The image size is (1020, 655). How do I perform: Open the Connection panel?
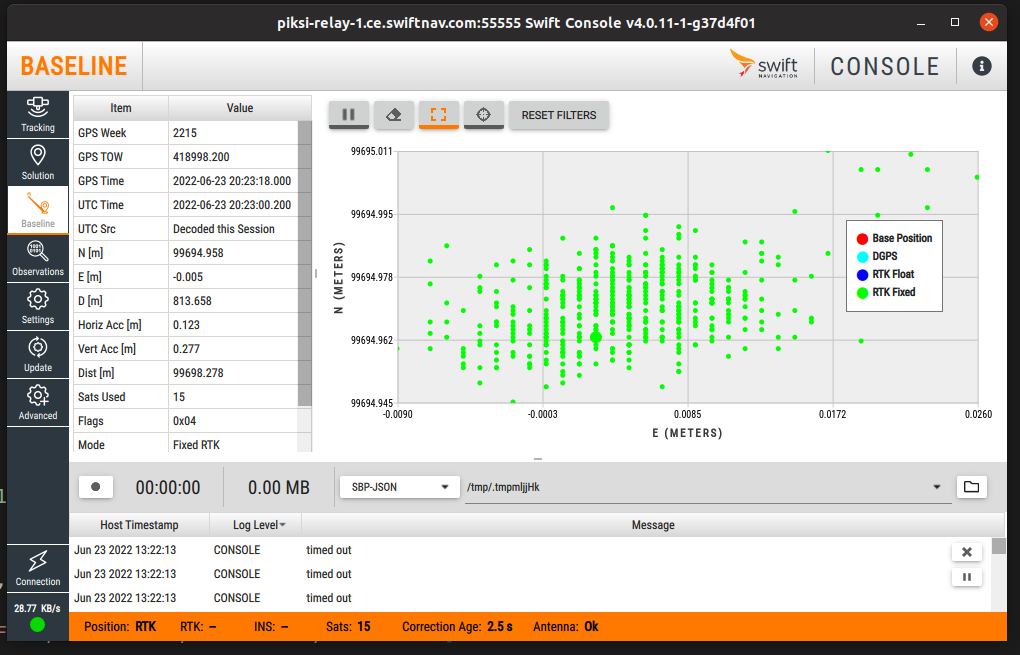[38, 568]
